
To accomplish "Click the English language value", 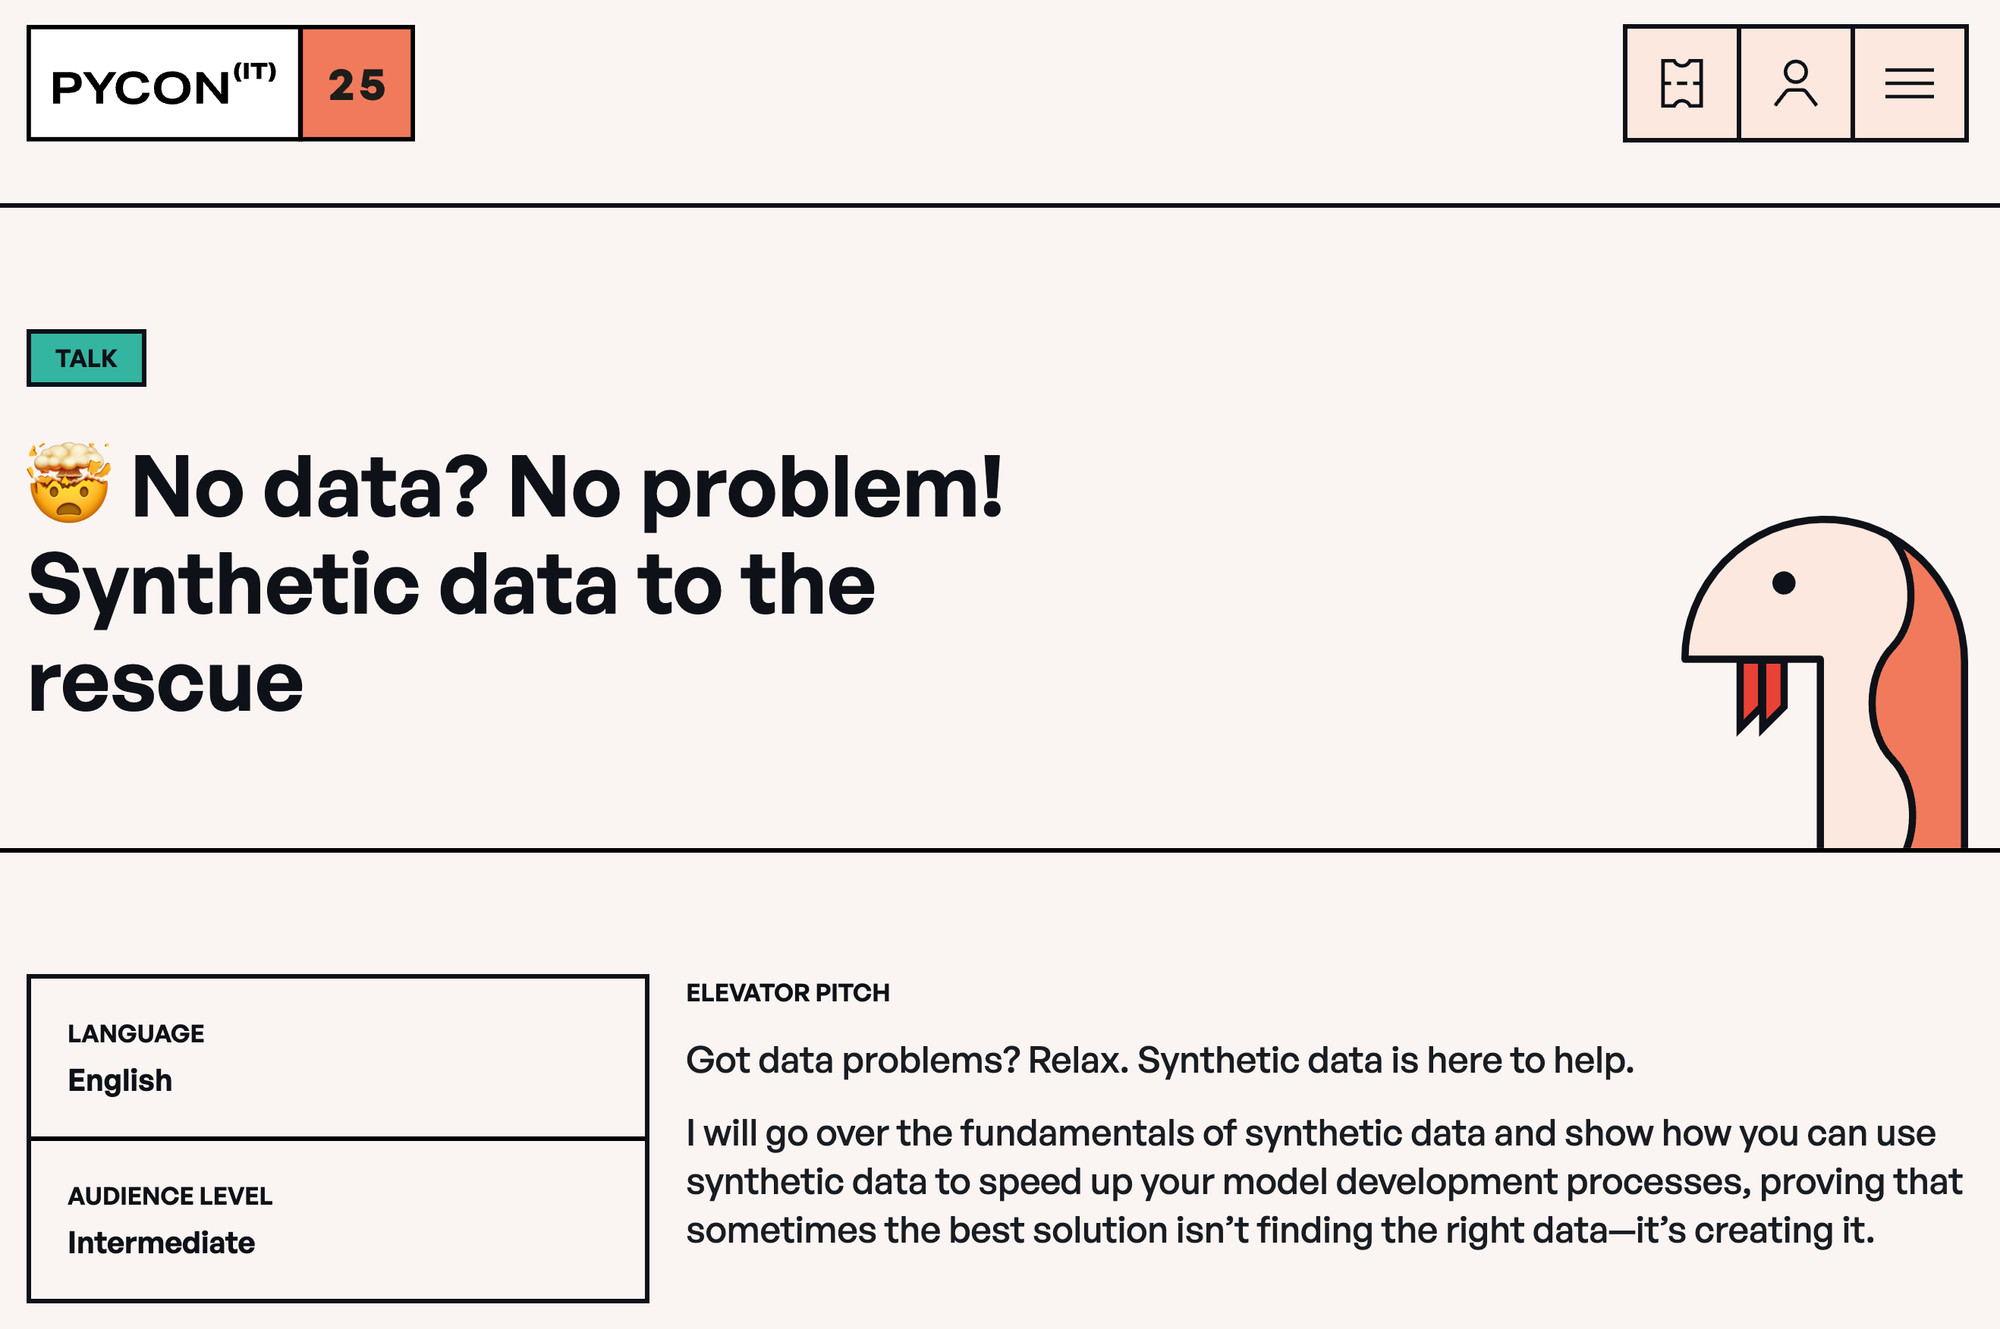I will [x=120, y=1080].
